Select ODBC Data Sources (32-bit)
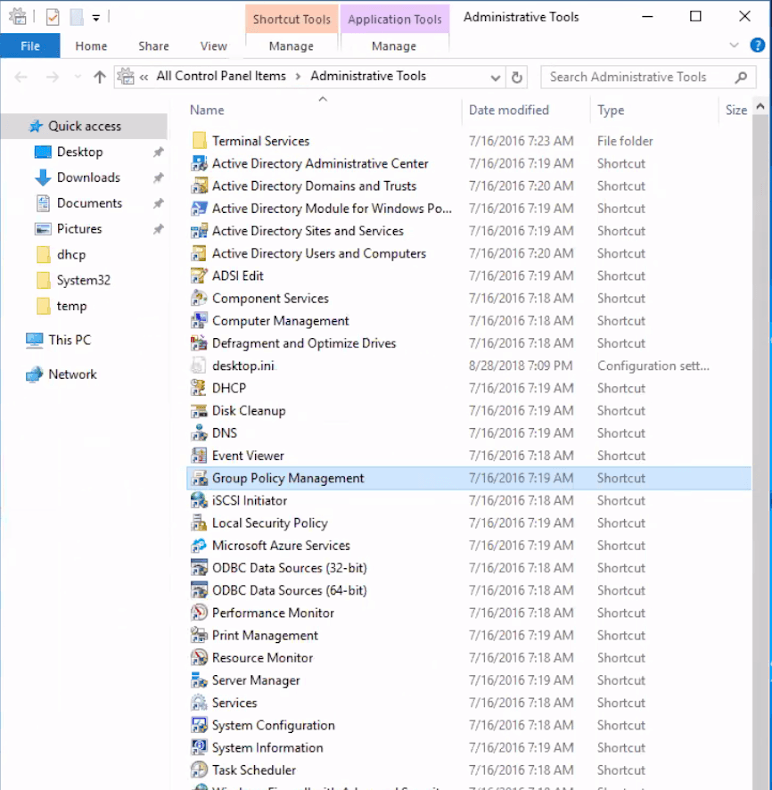This screenshot has height=790, width=772. click(x=289, y=568)
